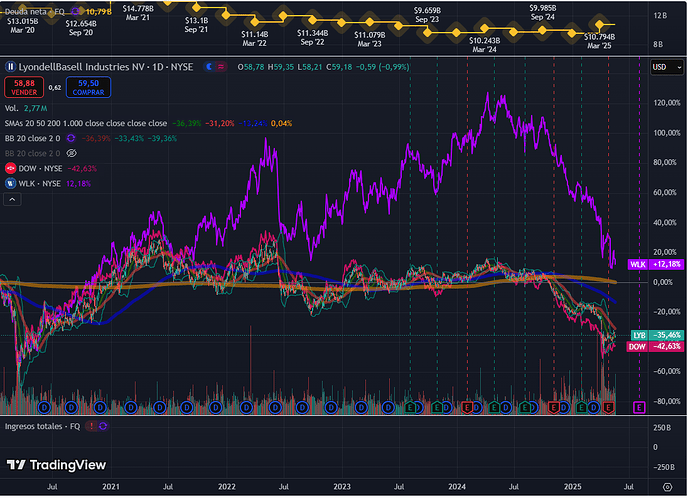Screen dimensions: 687x500
Task: Select the greyed-out BB 20 close 2 0 legend
Action: 32,153
